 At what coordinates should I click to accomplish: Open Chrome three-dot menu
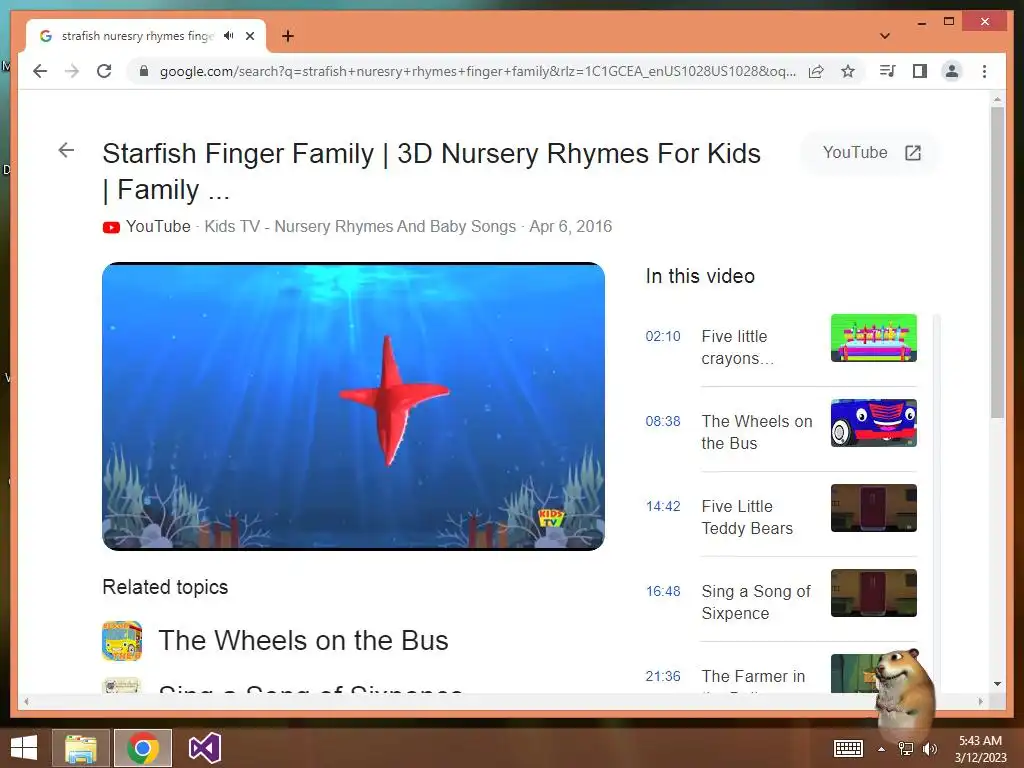tap(984, 71)
